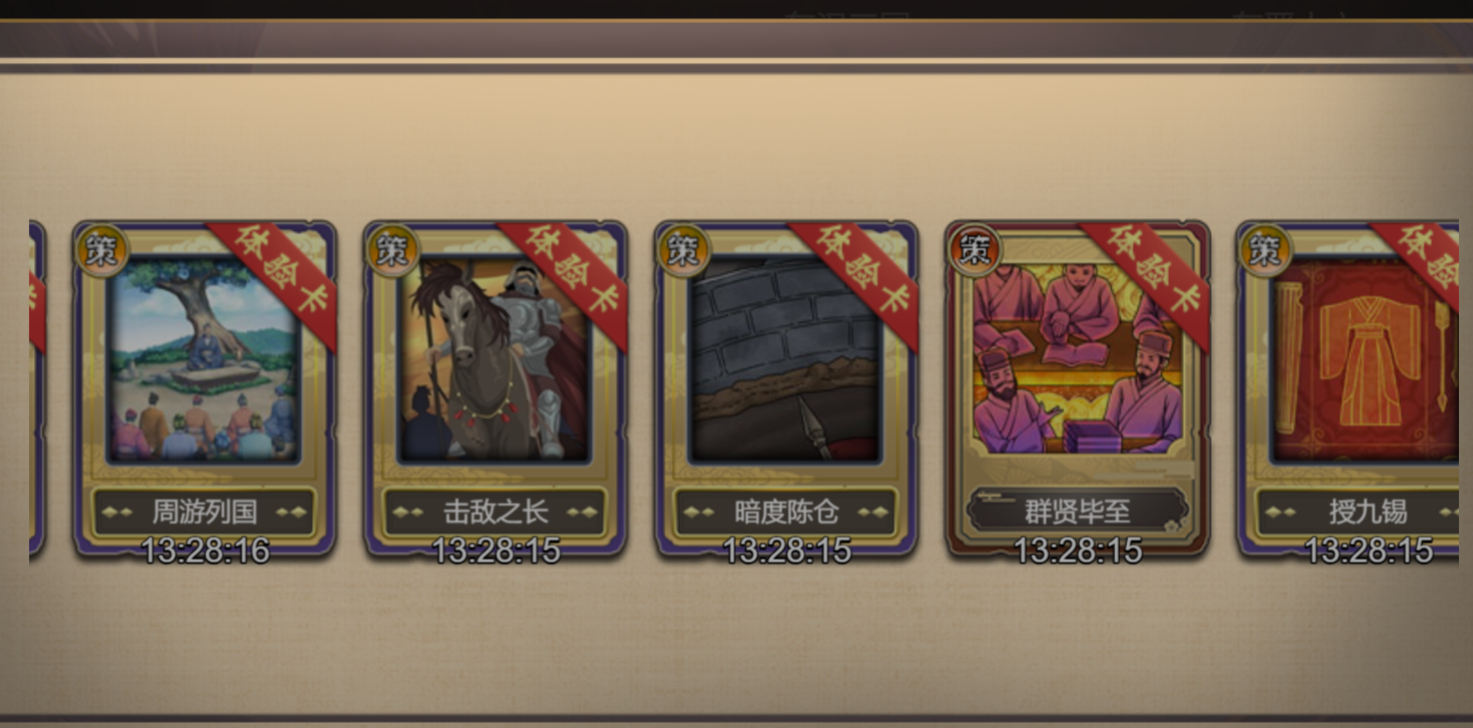1473x728 pixels.
Task: Select the 授九锡 red robe artwork
Action: pyautogui.click(x=1364, y=360)
